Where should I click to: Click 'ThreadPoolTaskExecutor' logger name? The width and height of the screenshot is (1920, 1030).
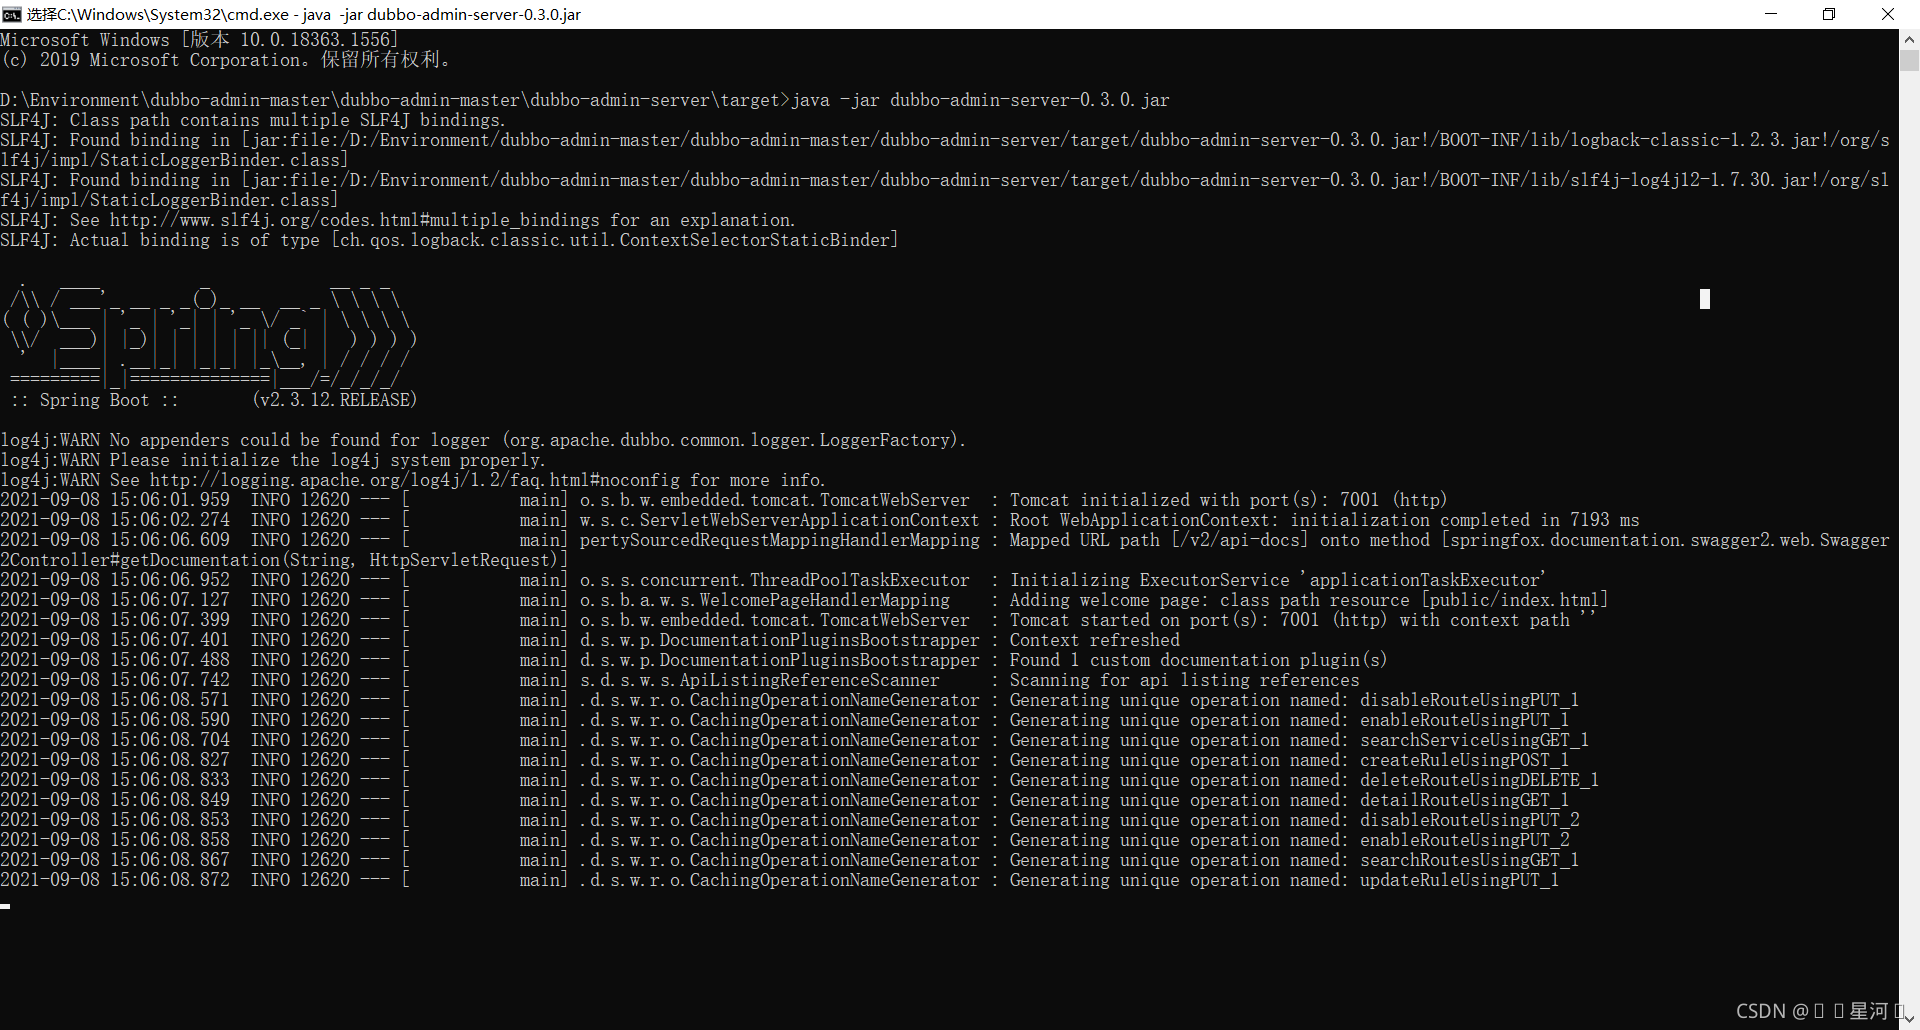[x=860, y=580]
